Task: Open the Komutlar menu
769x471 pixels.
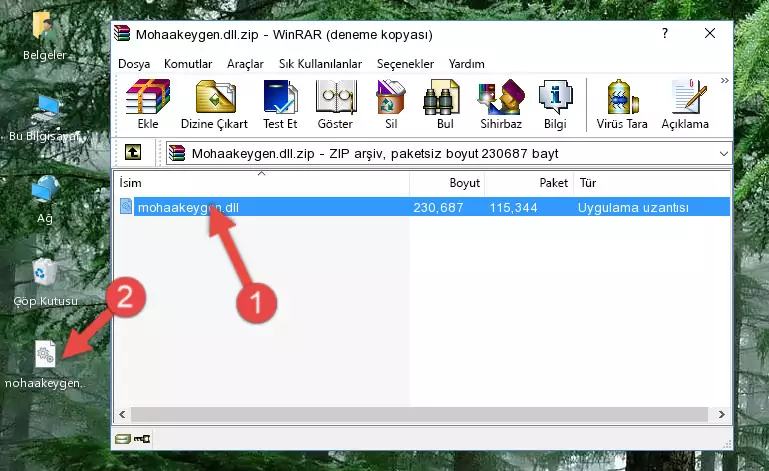Action: tap(188, 64)
